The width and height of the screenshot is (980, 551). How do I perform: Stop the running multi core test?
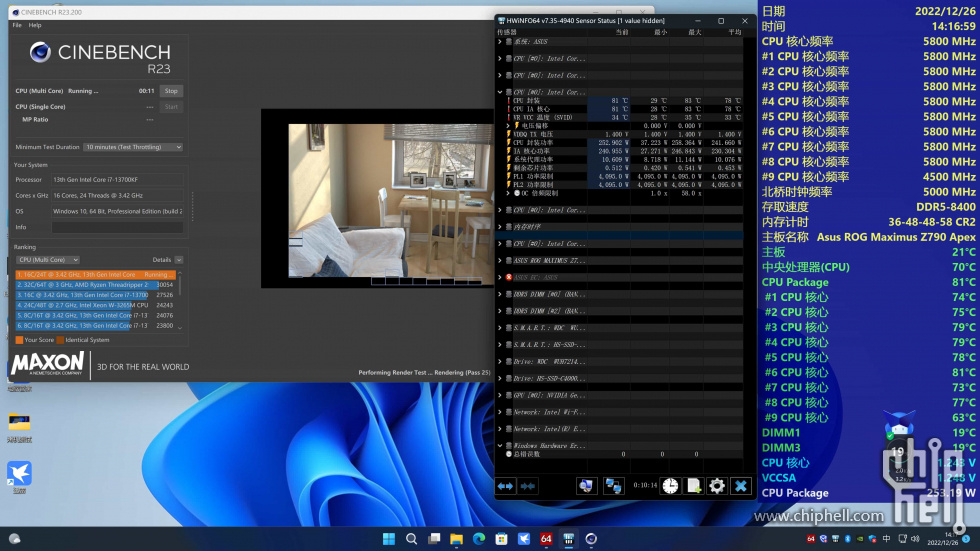click(x=171, y=91)
